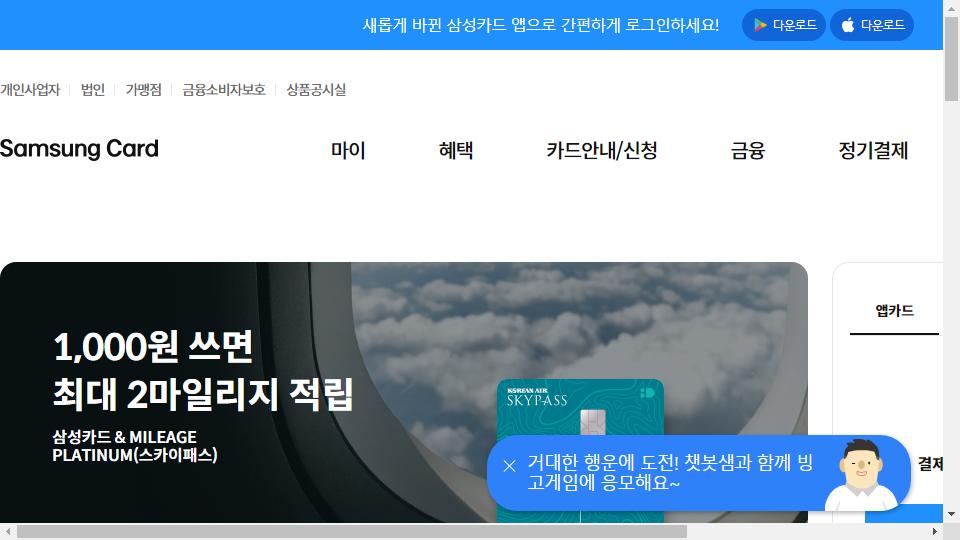The width and height of the screenshot is (960, 540).
Task: Open chatbot bingo game message
Action: (670, 472)
